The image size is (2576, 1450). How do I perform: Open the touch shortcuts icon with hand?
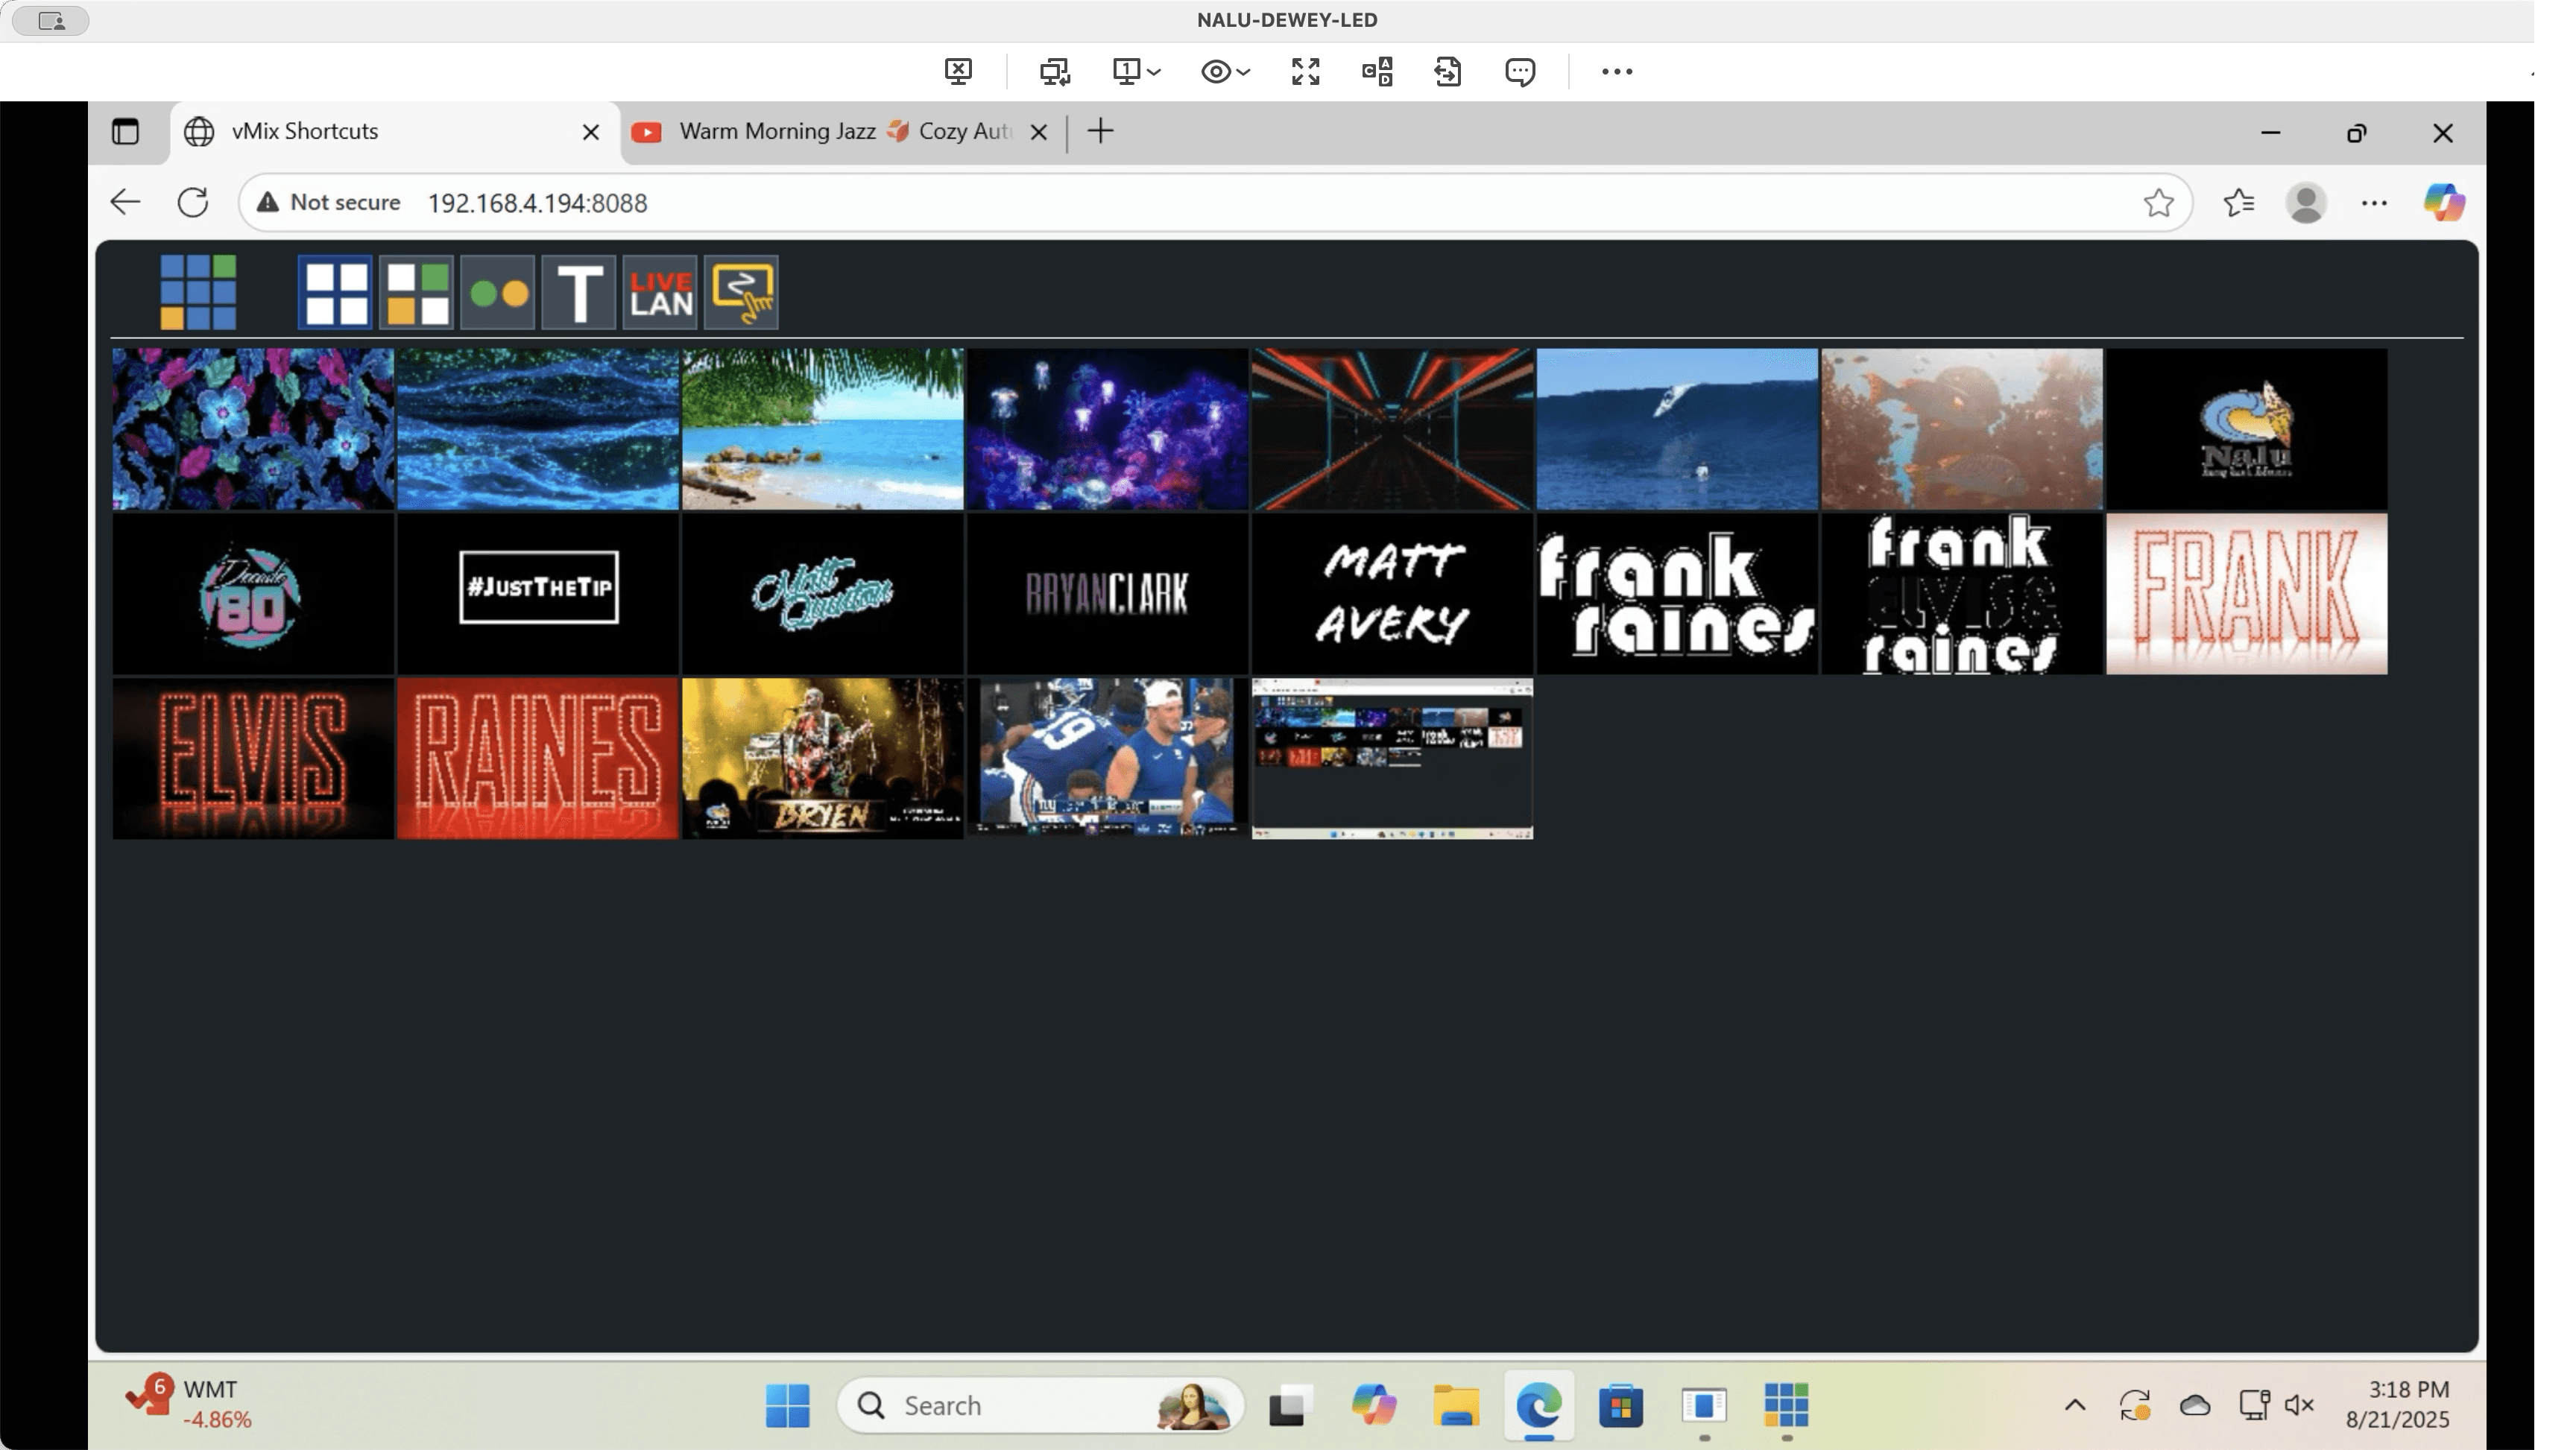pyautogui.click(x=741, y=293)
